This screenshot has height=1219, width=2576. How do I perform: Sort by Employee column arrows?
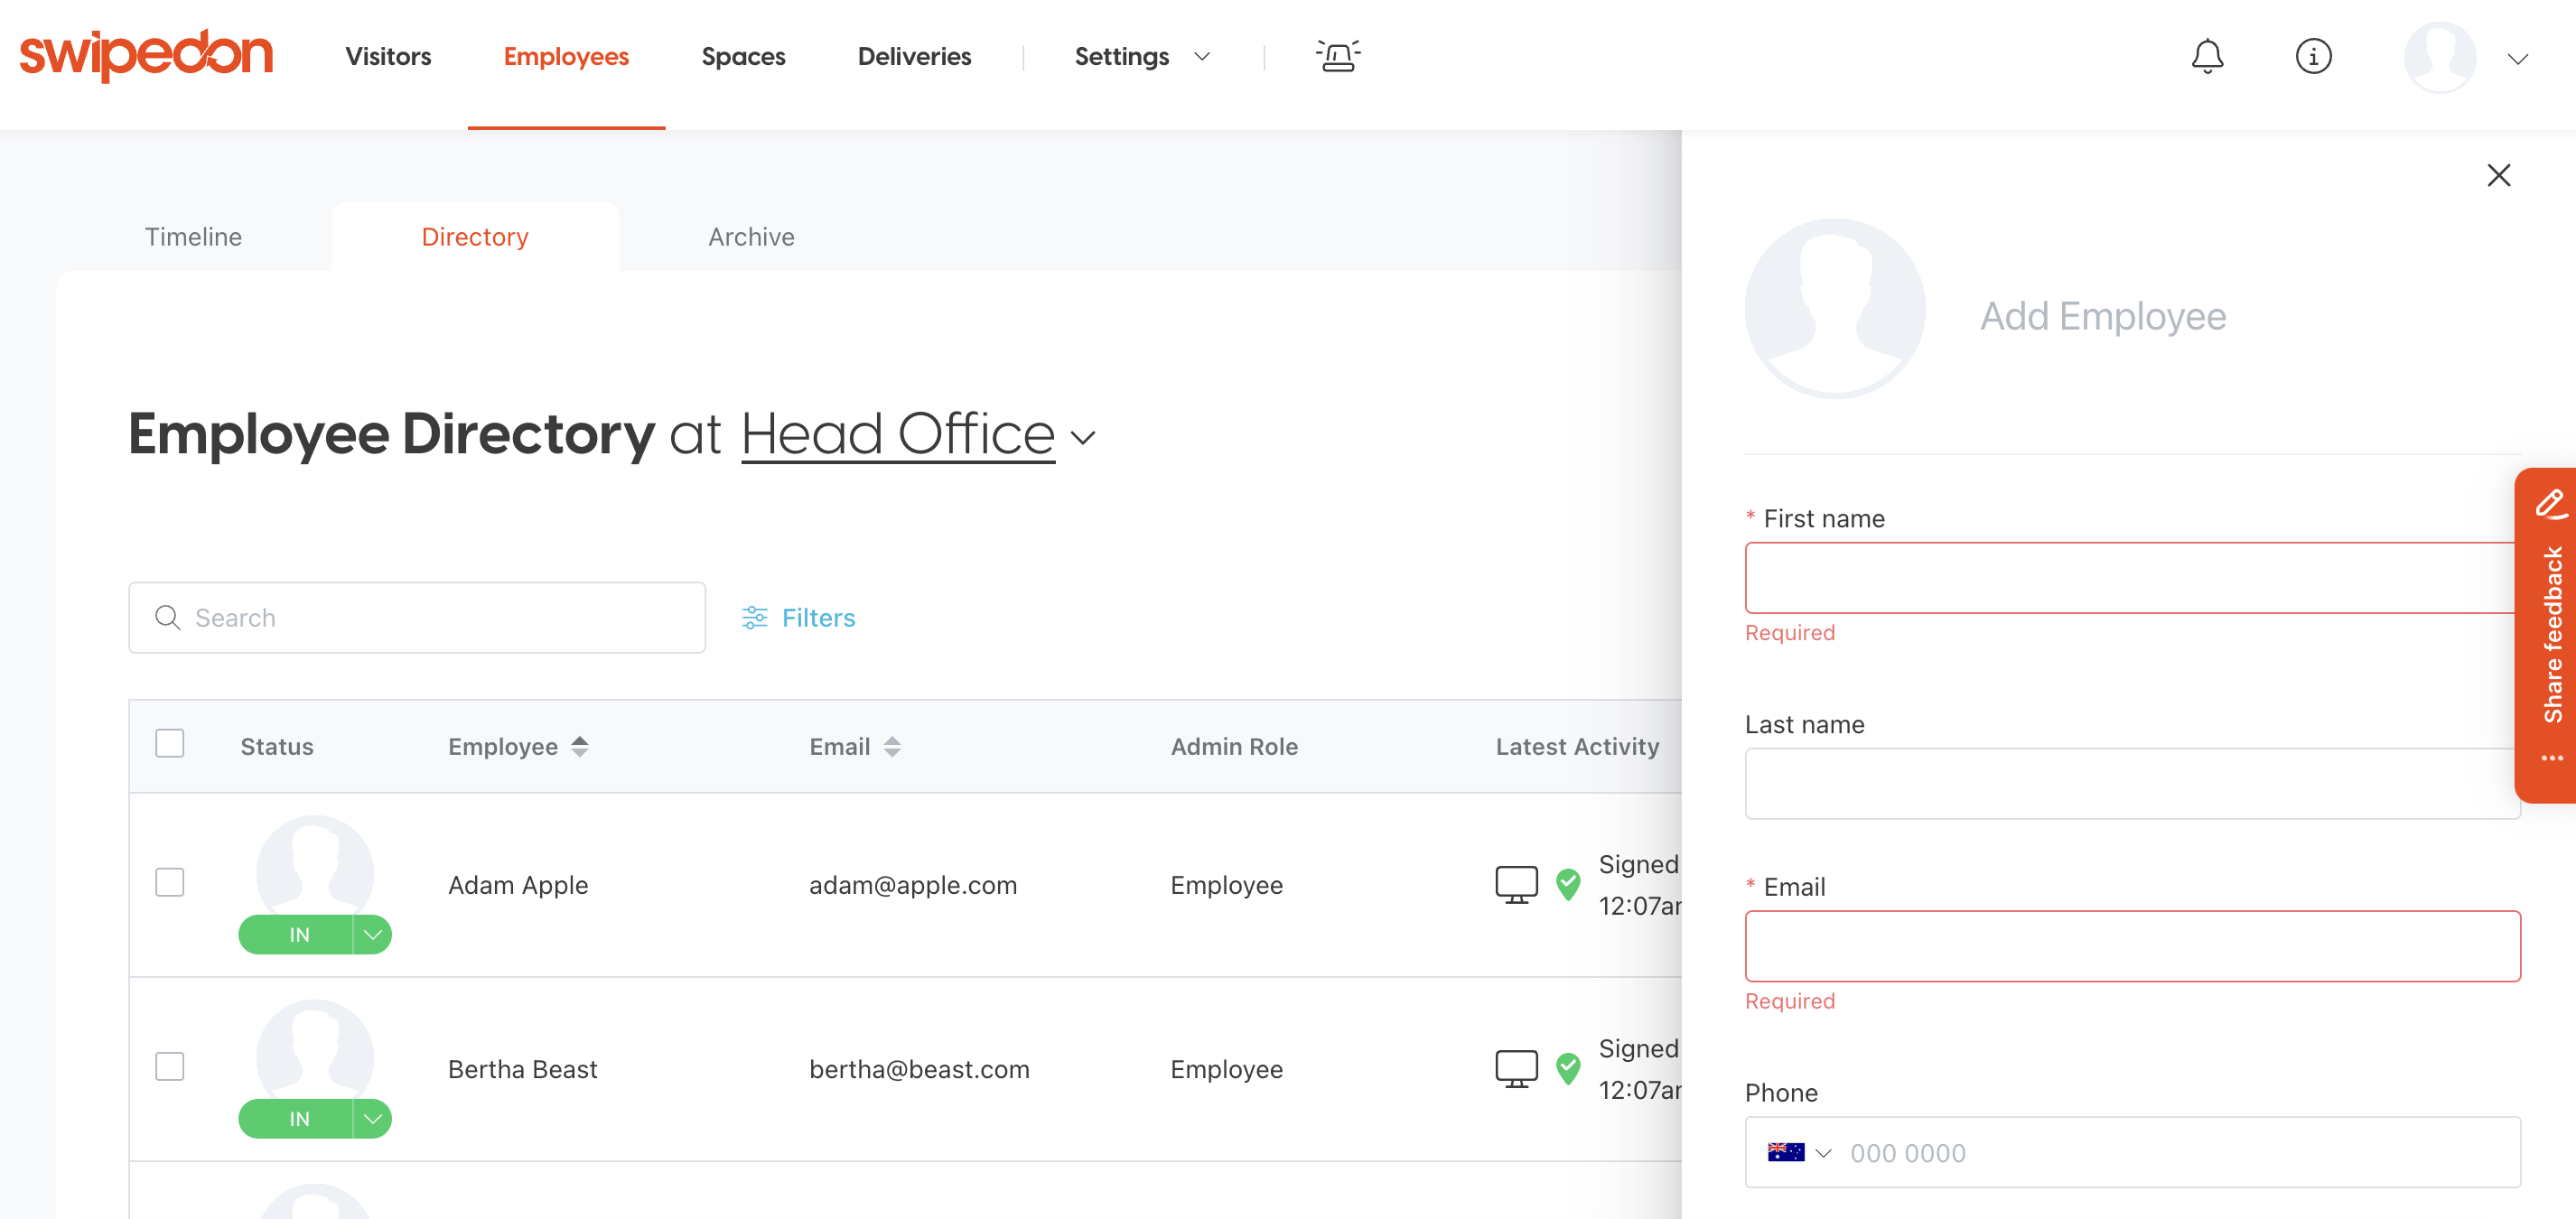pos(580,746)
